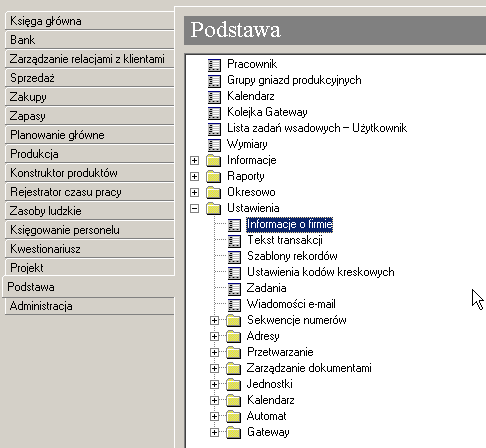Image resolution: width=486 pixels, height=448 pixels.
Task: Collapse the Ustawienia folder node
Action: coord(194,208)
